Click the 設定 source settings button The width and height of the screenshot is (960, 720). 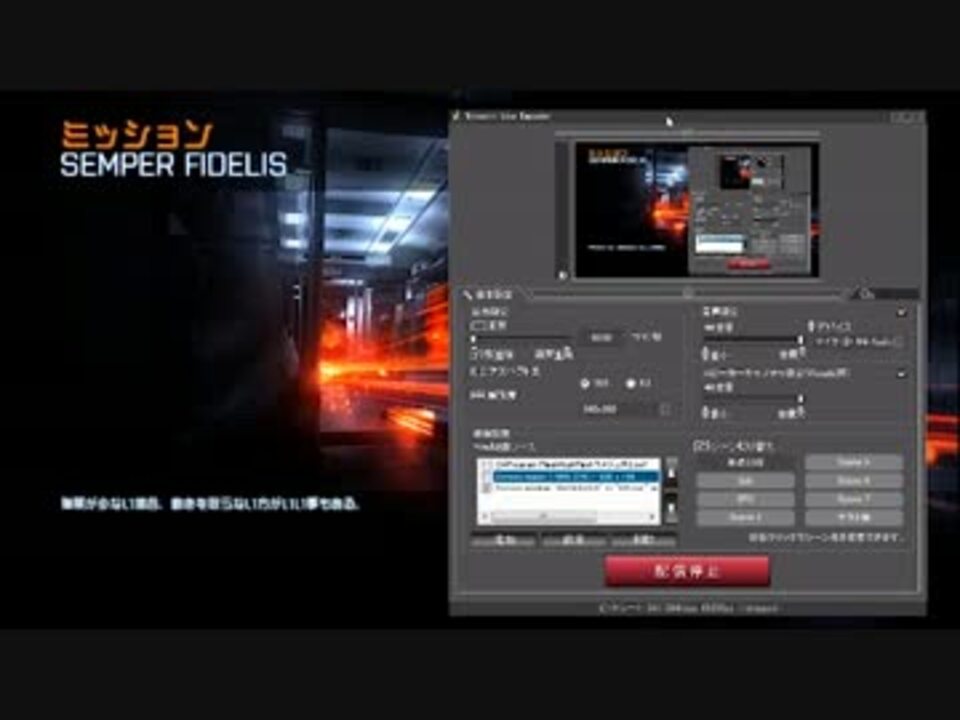coord(643,541)
